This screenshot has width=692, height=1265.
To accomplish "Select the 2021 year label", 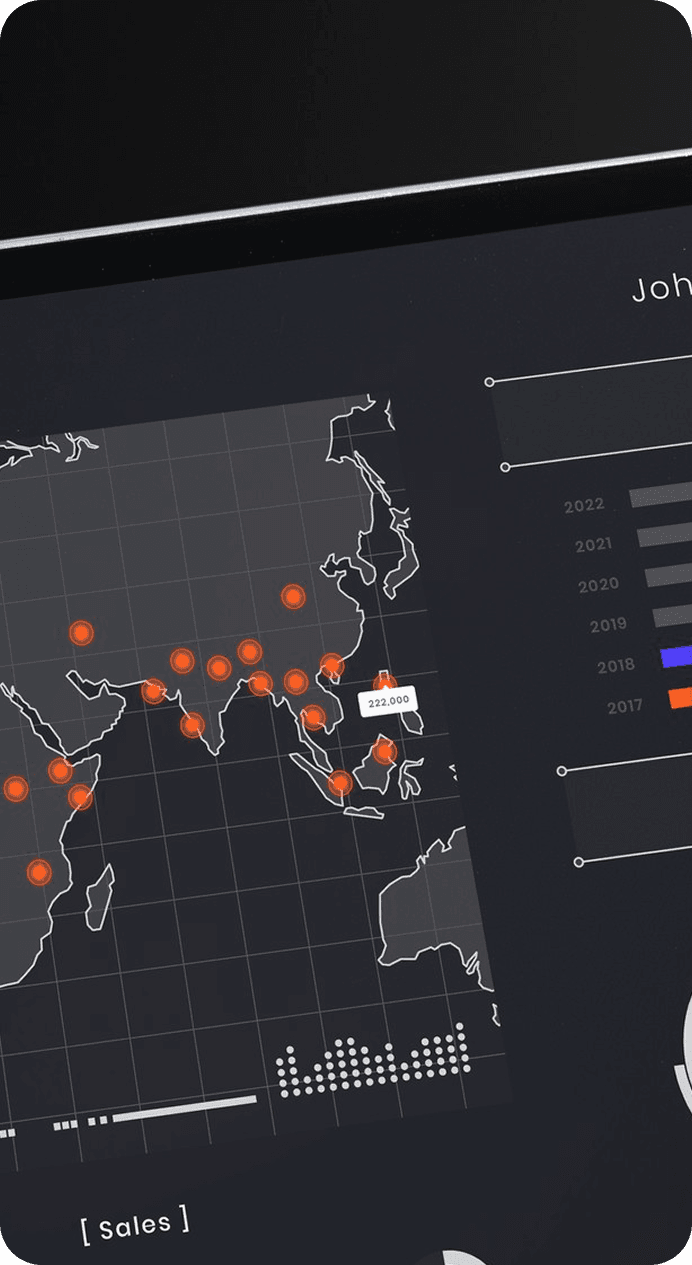I will 593,545.
